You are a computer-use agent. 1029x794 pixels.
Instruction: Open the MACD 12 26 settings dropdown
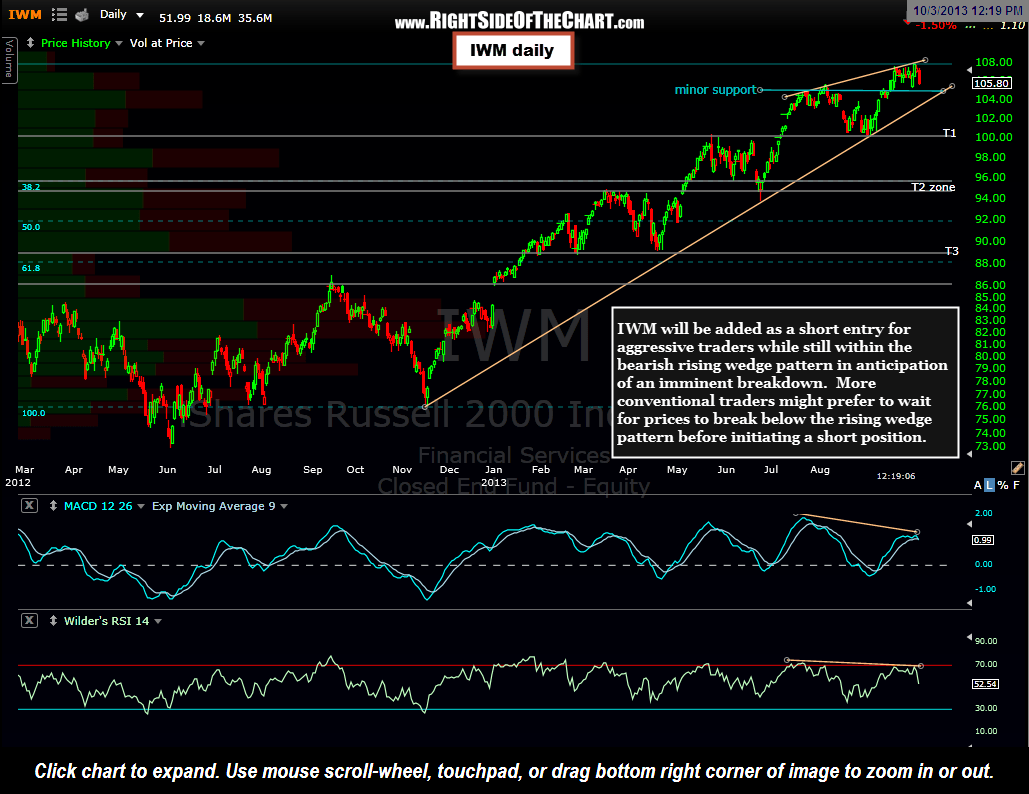point(140,507)
